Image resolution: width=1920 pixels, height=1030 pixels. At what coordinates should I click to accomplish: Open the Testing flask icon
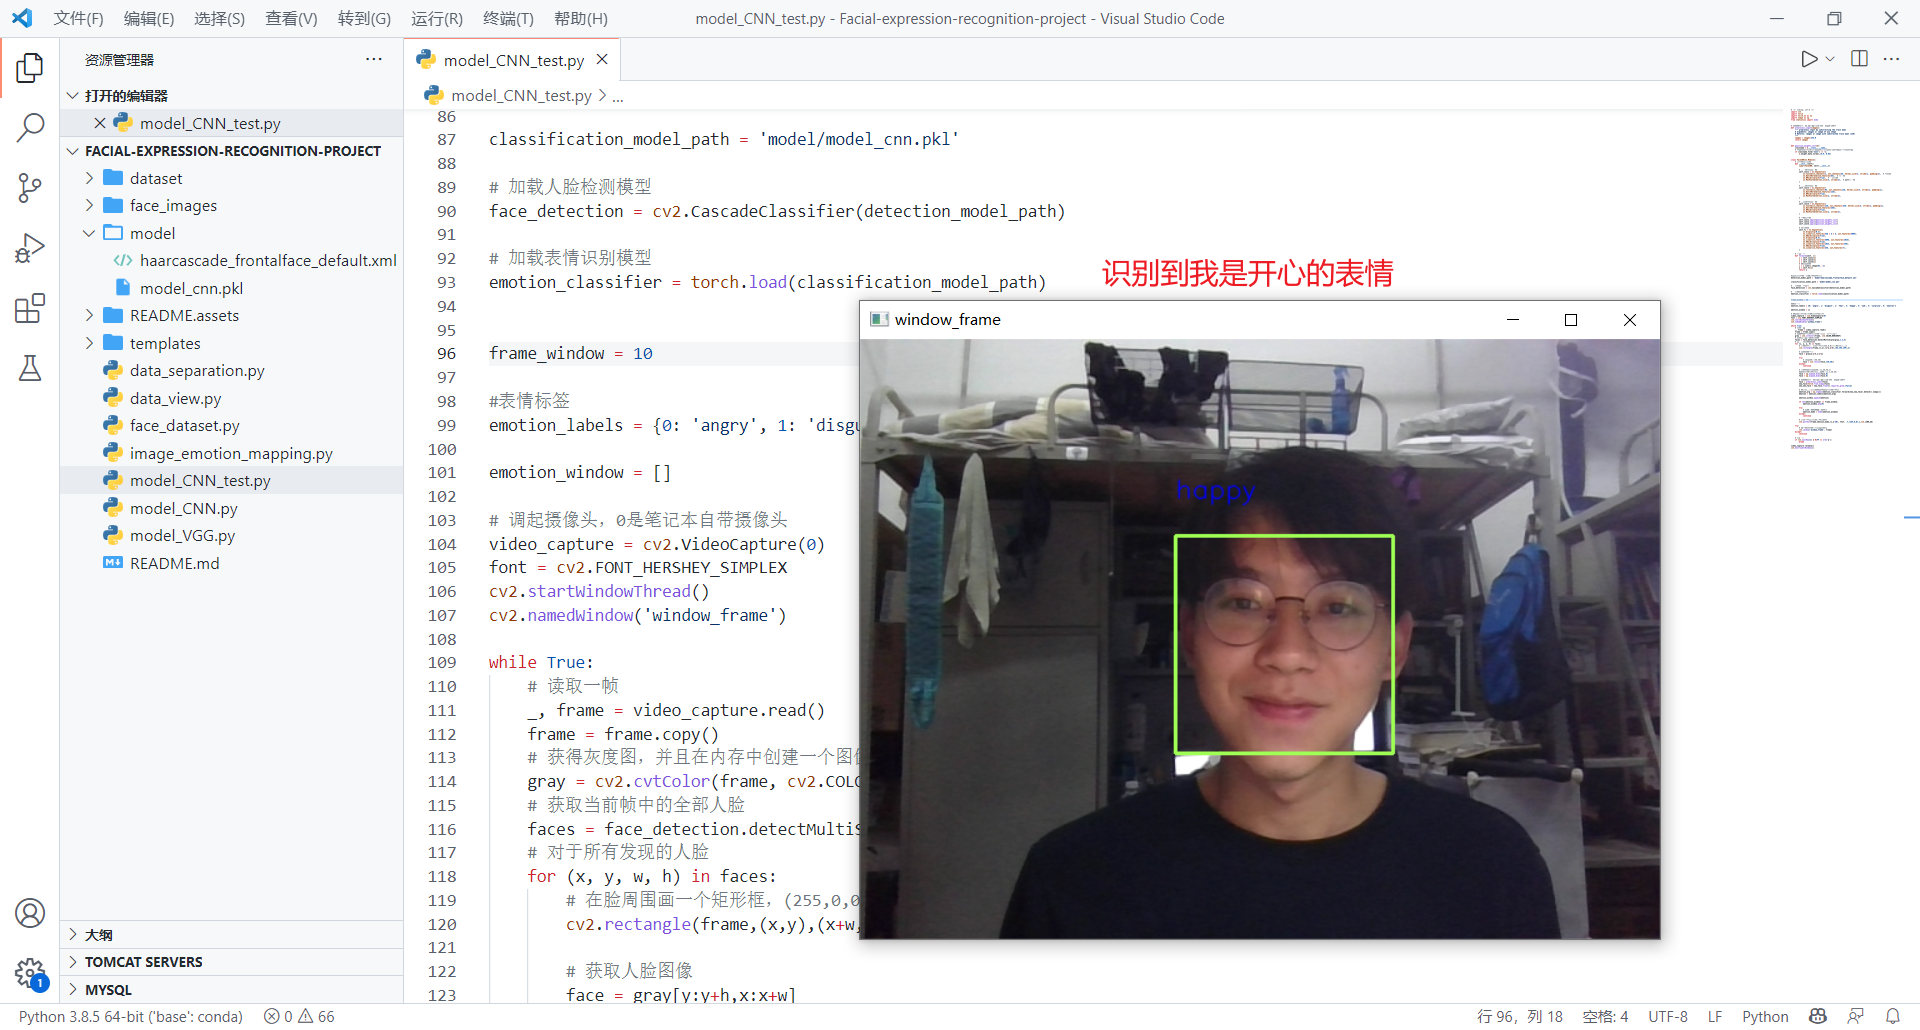click(x=30, y=368)
